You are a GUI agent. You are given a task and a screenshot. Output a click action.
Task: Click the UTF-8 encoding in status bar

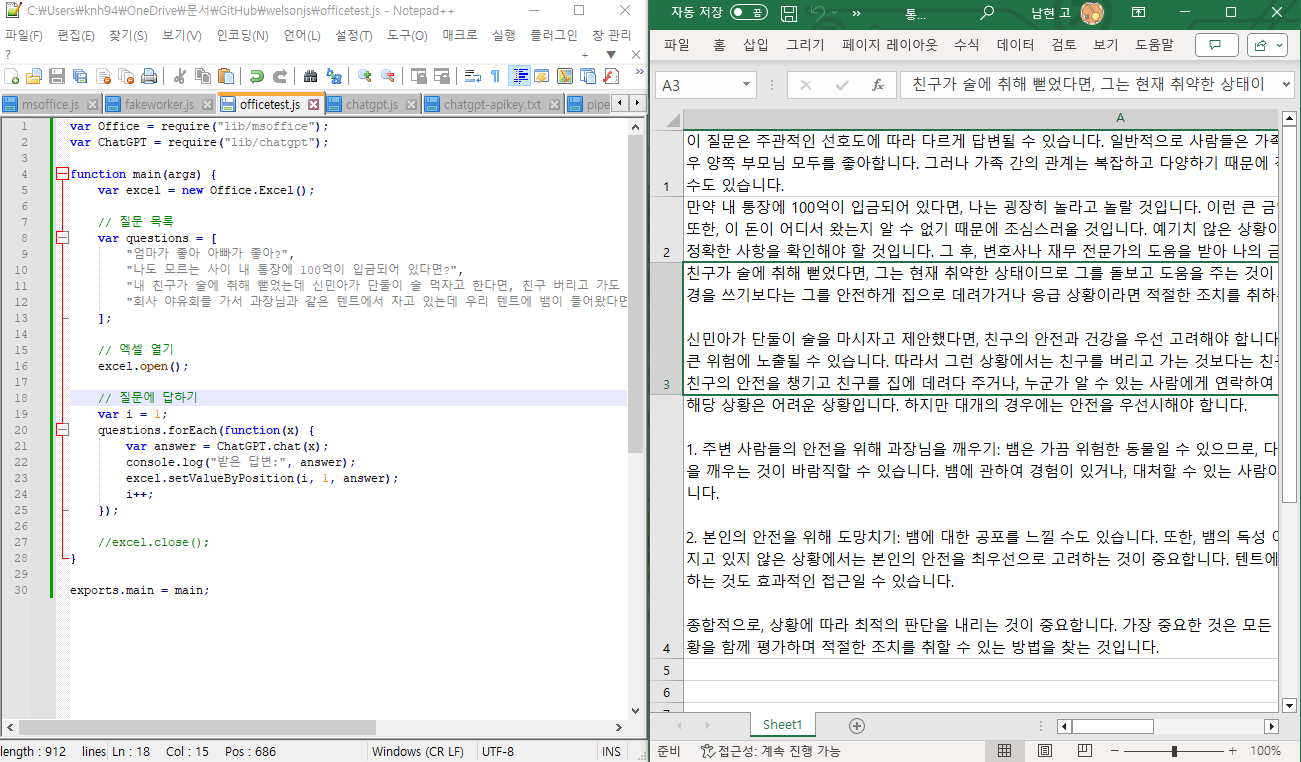click(498, 752)
